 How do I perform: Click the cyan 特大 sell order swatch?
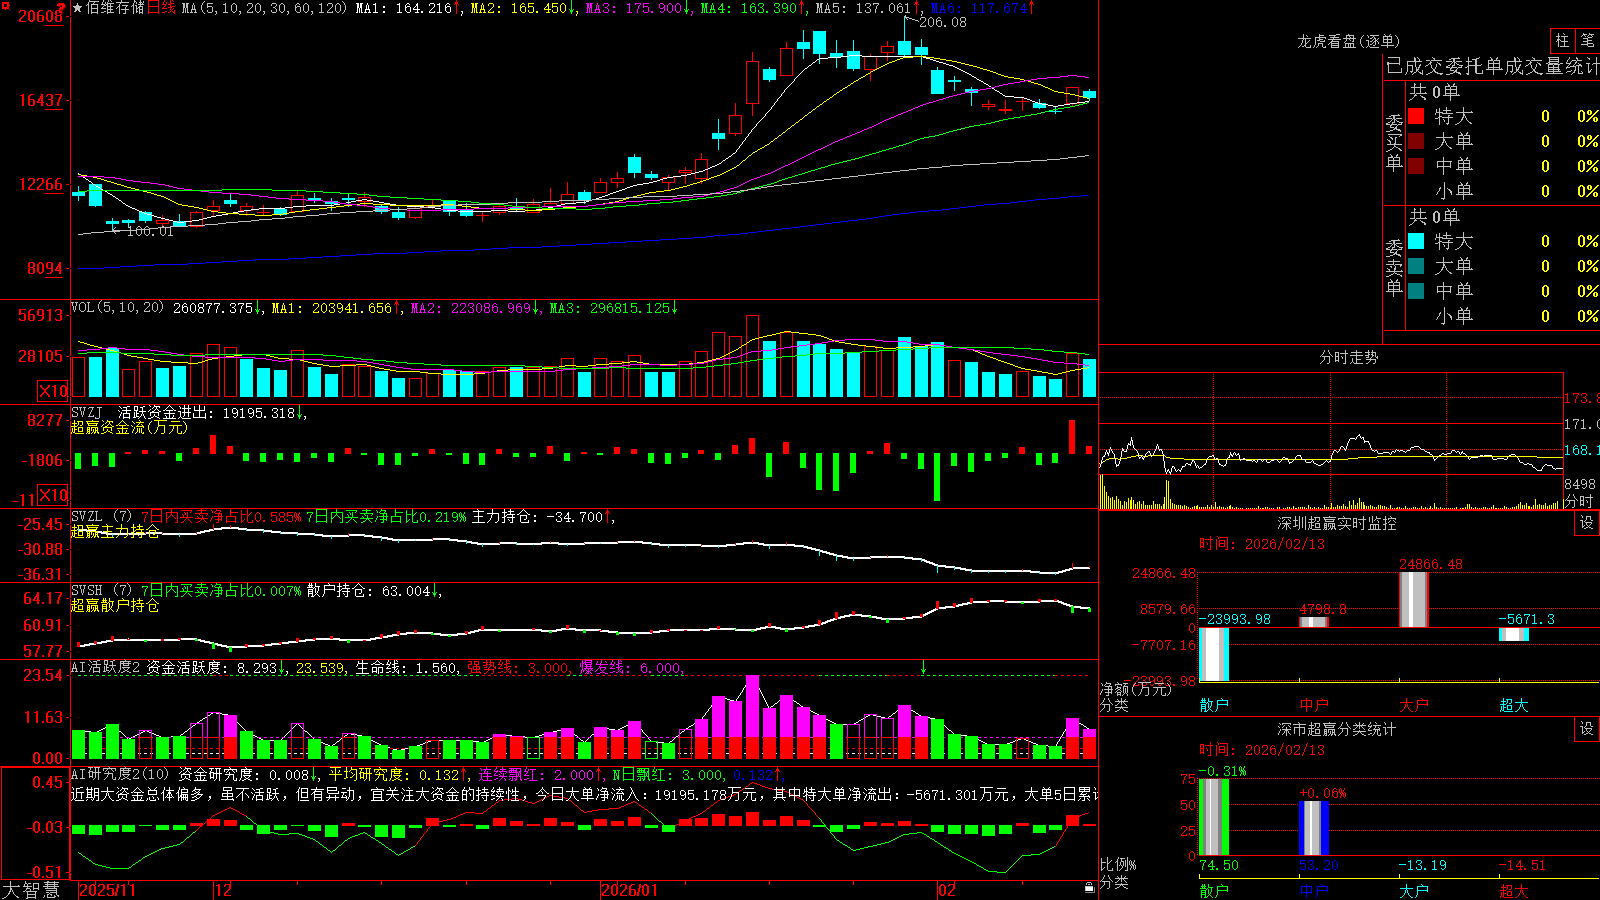[1416, 241]
